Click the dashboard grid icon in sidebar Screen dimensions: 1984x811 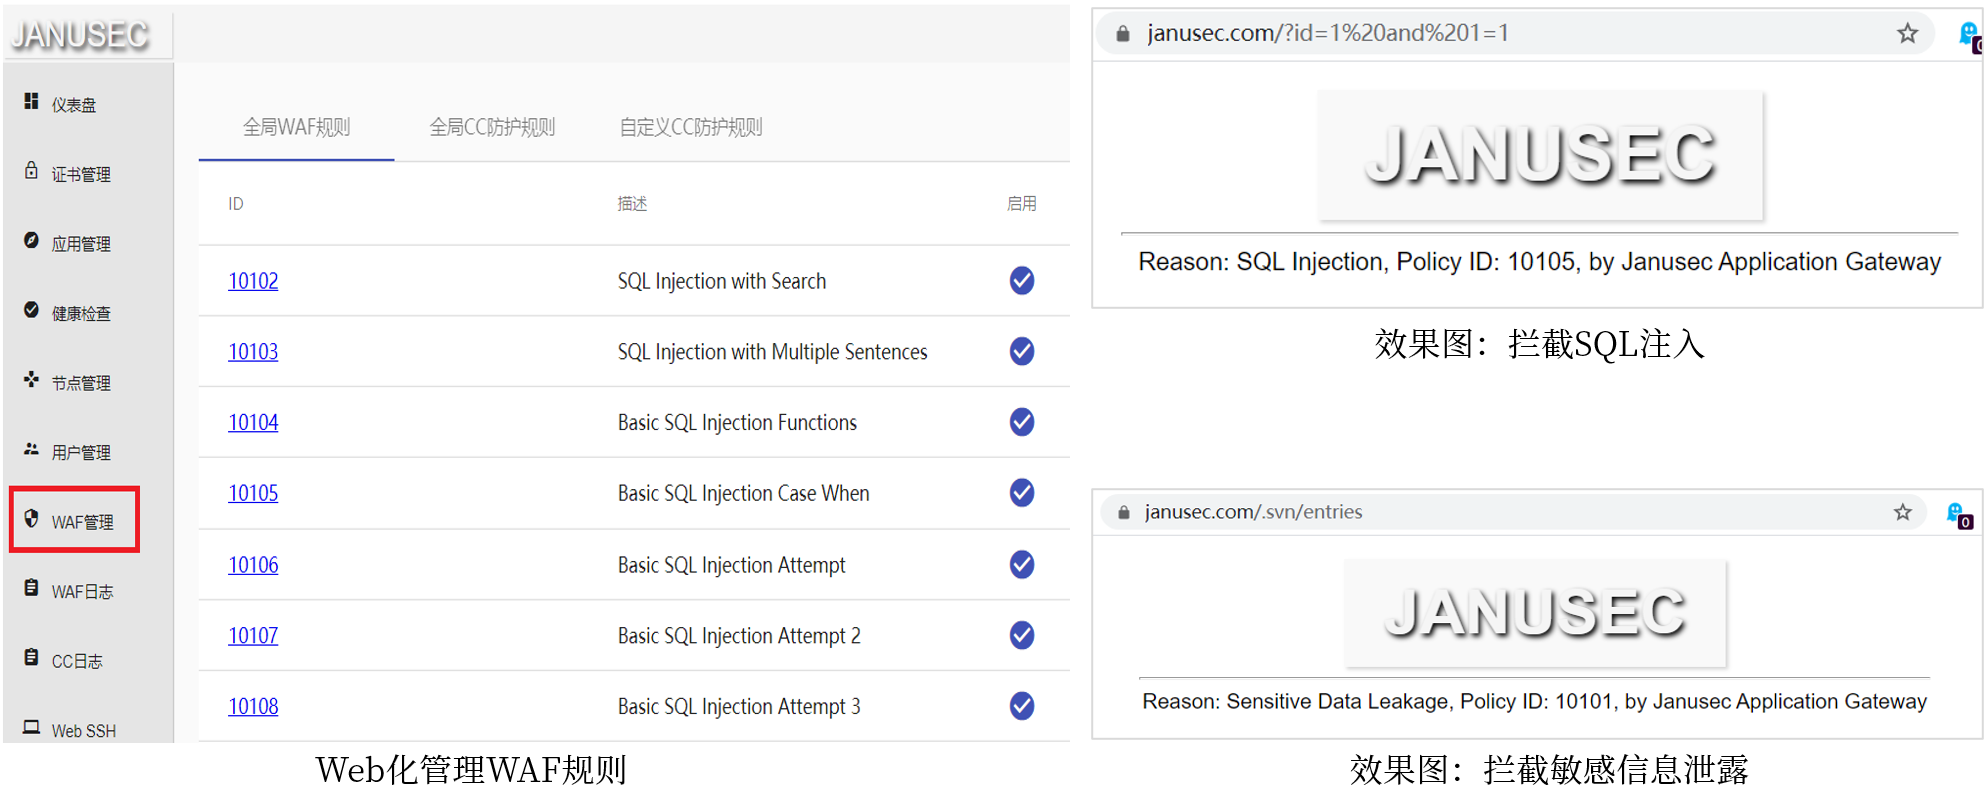pyautogui.click(x=32, y=101)
